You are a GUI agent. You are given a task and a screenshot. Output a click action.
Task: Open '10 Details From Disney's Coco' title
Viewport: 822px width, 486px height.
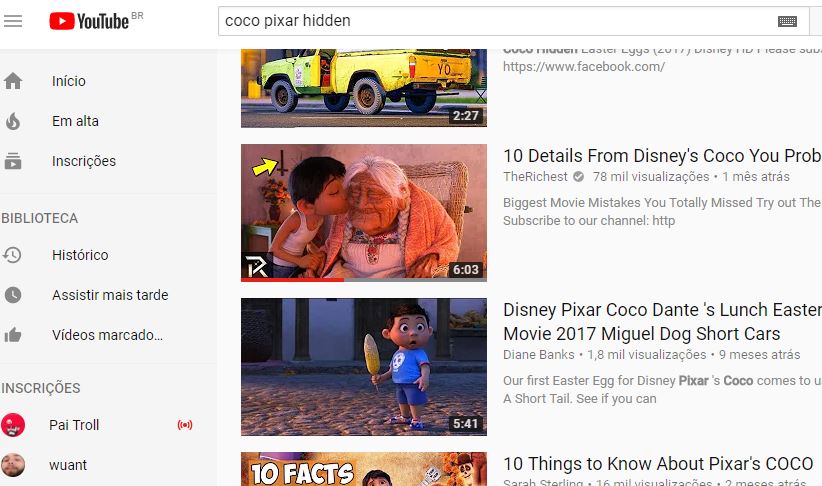662,156
